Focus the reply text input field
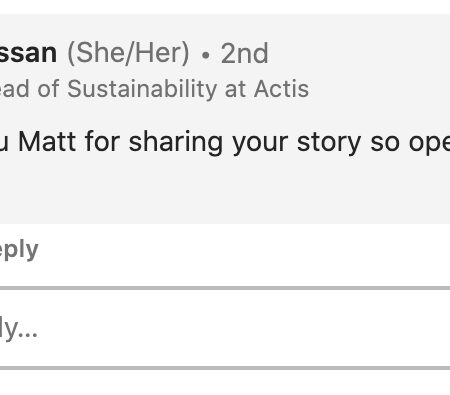 pyautogui.click(x=225, y=329)
